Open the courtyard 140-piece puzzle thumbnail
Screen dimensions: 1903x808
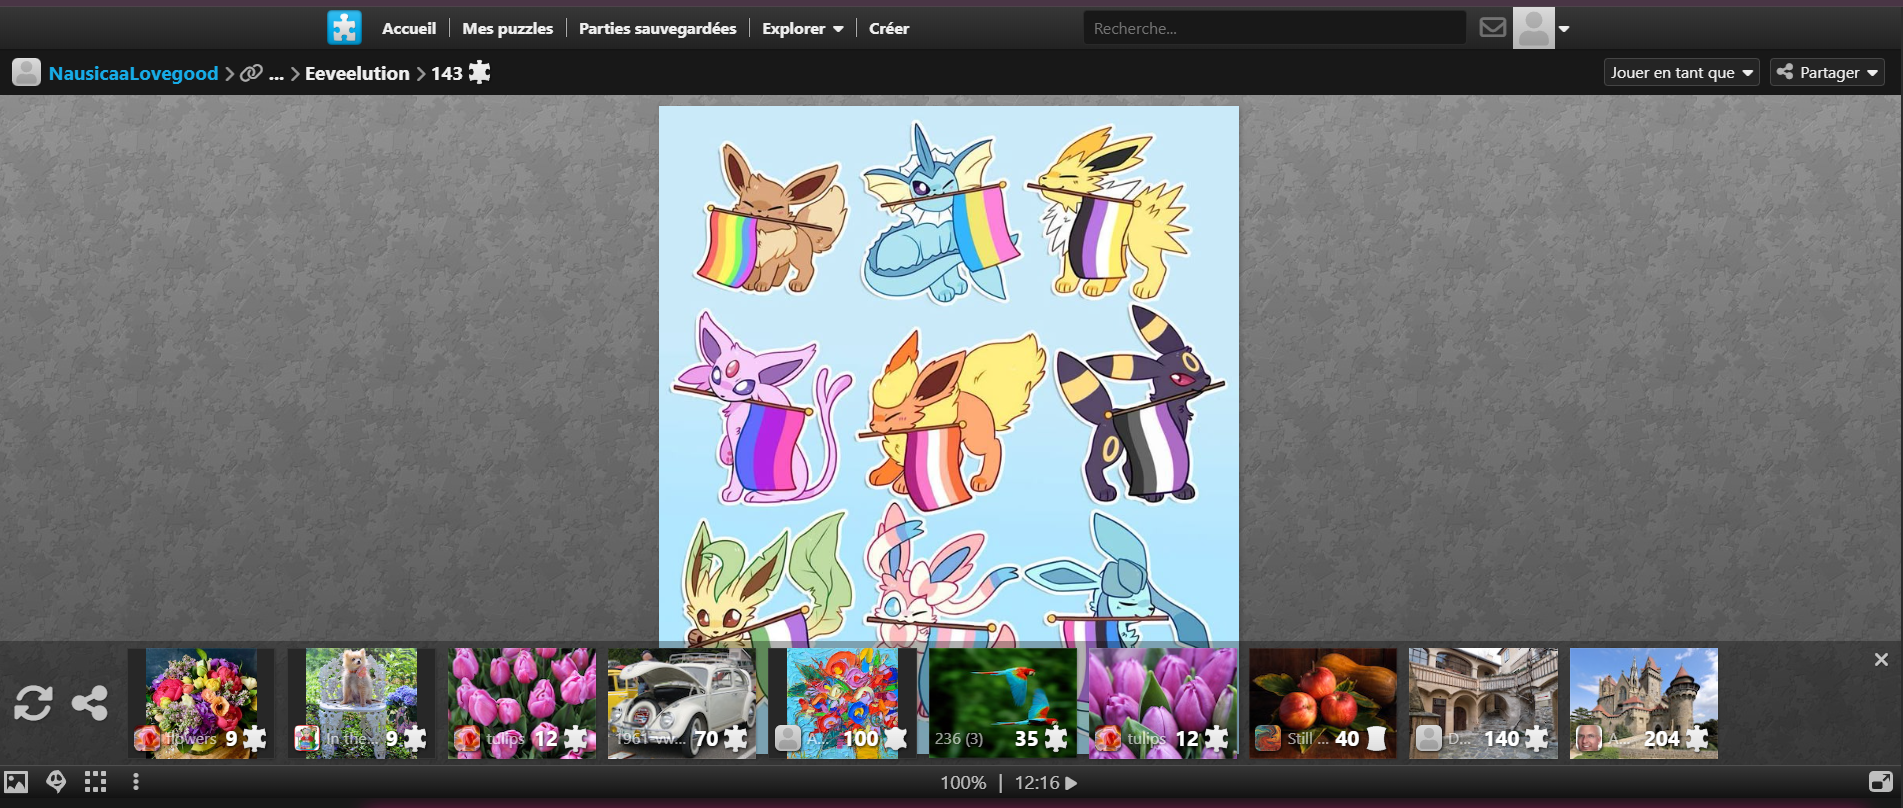point(1483,703)
